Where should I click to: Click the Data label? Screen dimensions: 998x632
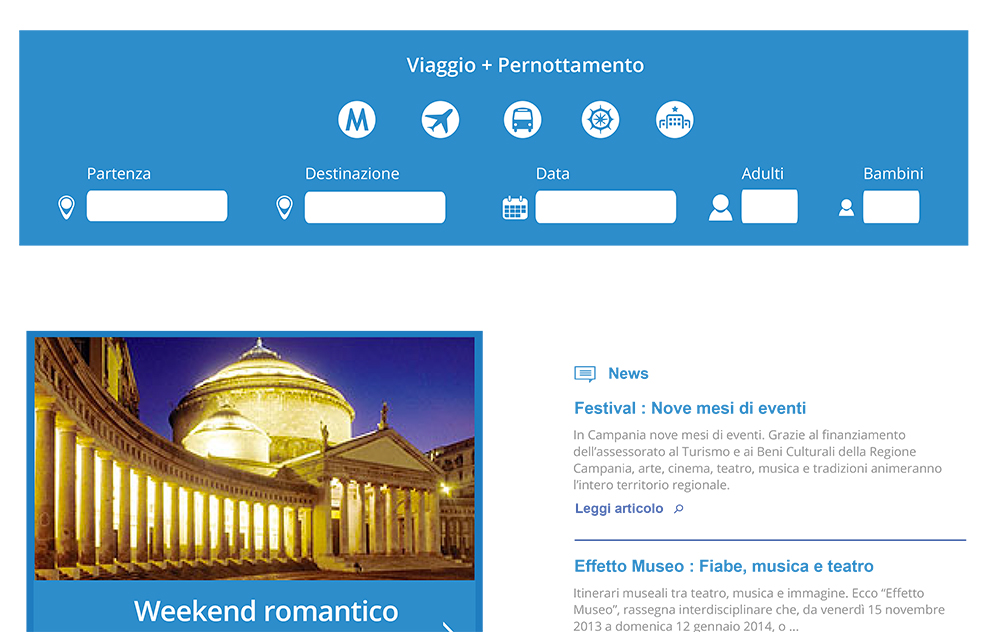tap(552, 174)
